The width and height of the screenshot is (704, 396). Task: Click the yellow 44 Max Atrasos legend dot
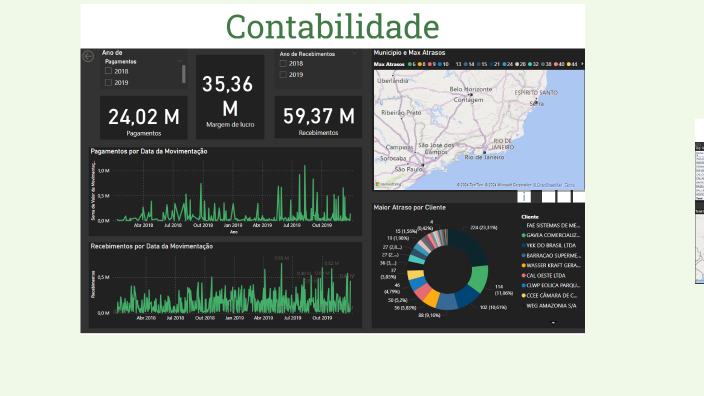[569, 64]
